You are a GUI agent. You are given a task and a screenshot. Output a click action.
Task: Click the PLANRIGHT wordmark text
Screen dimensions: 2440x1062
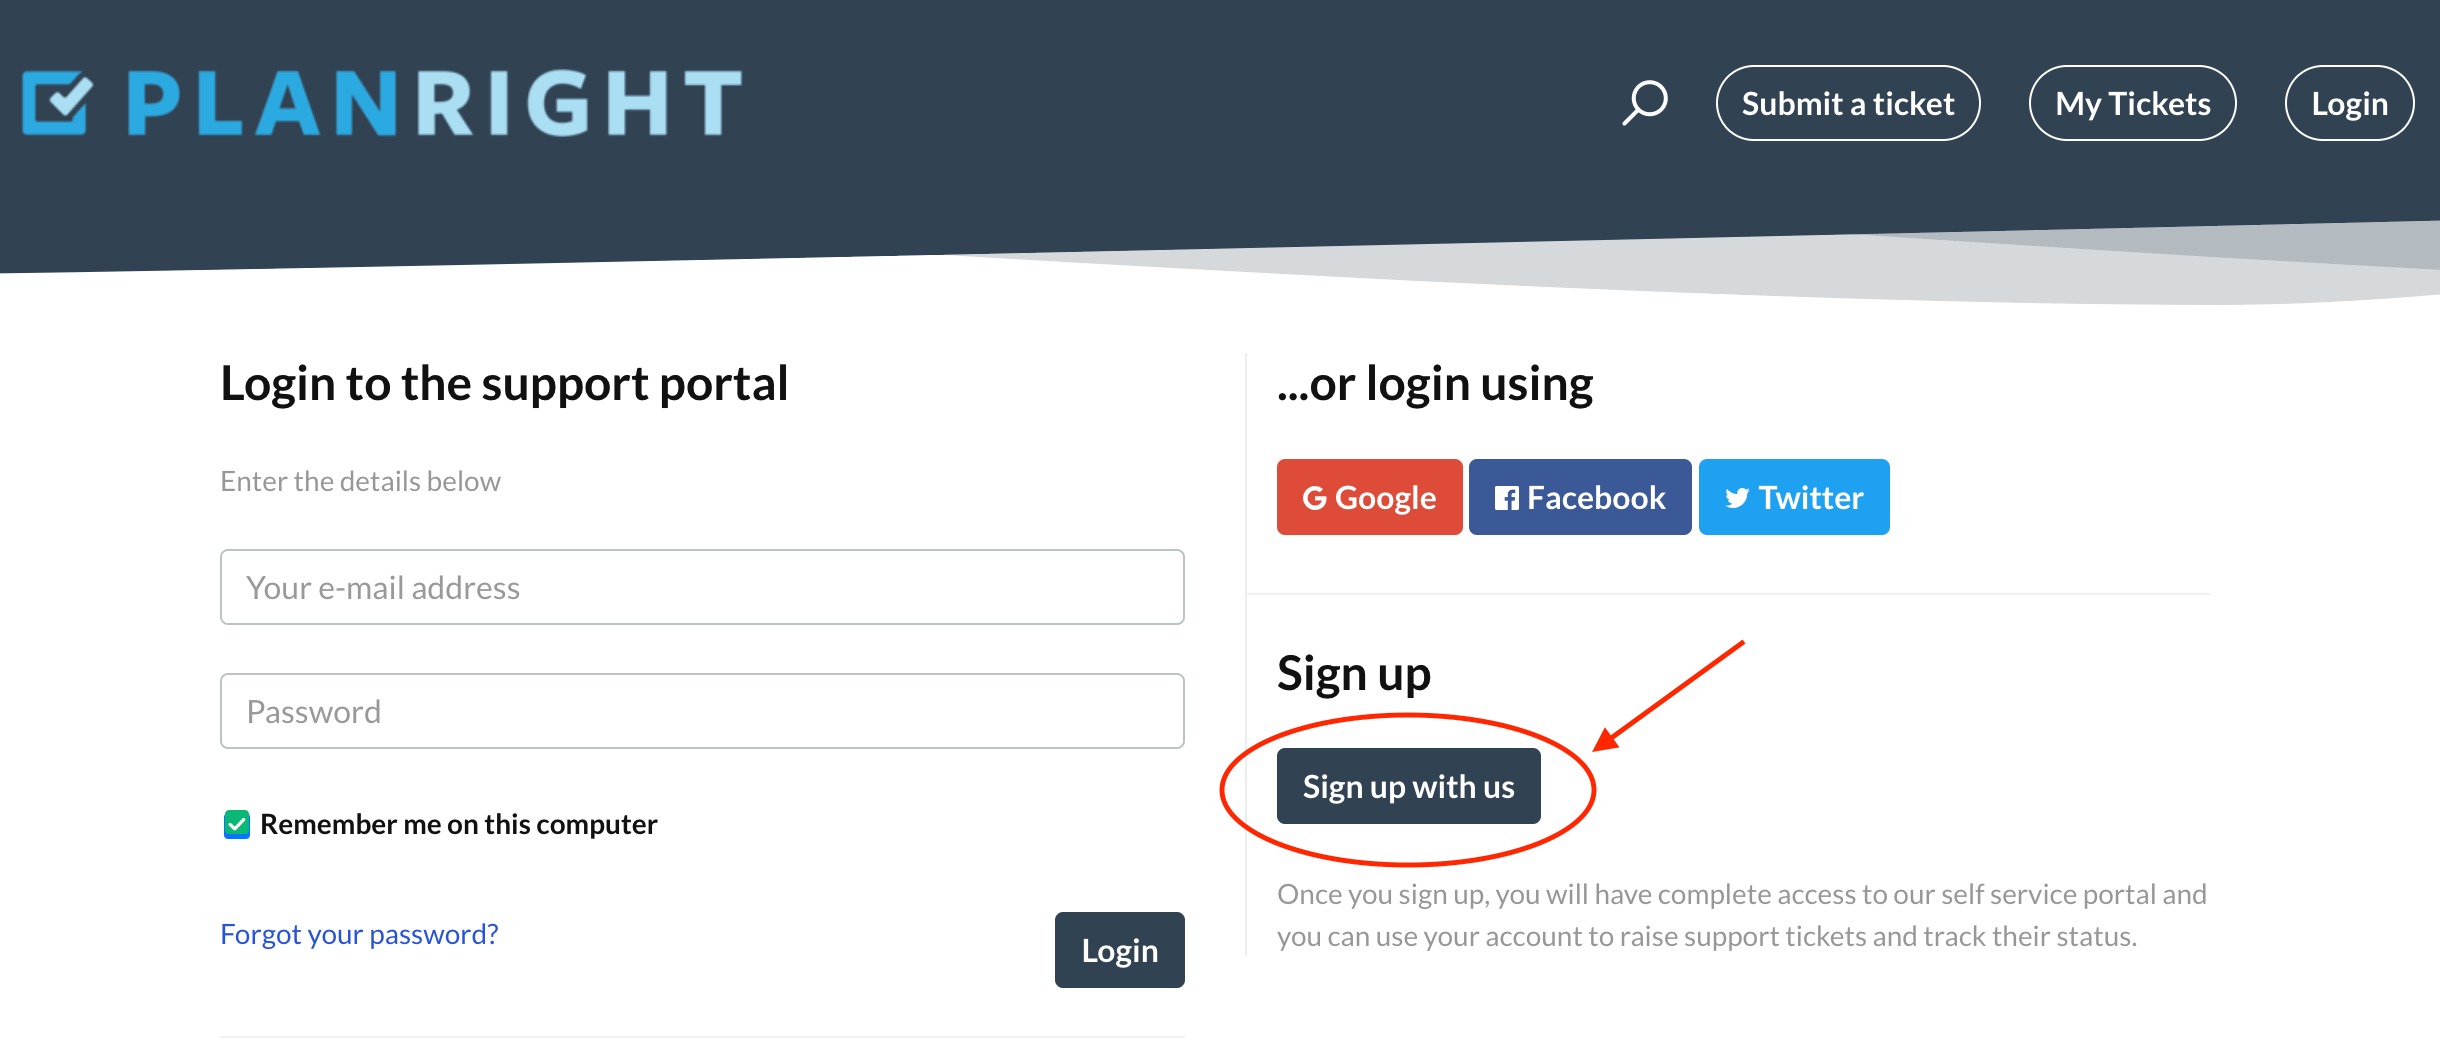(434, 103)
